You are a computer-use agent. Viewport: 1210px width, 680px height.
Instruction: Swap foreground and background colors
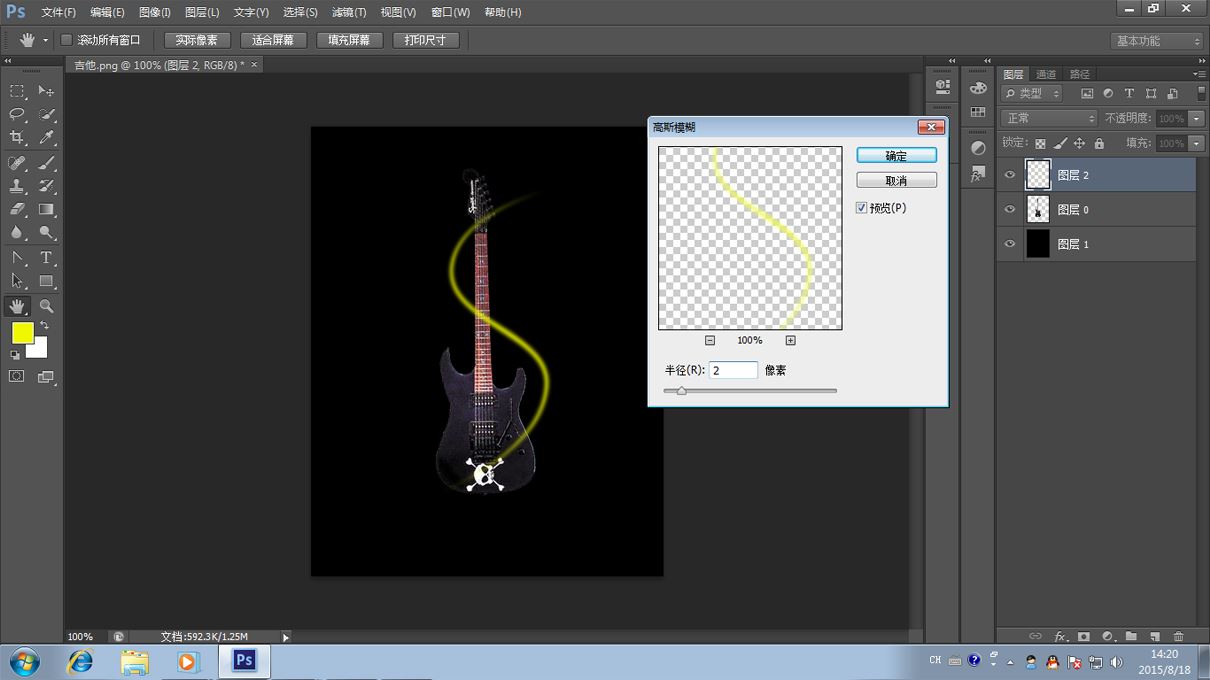[45, 326]
